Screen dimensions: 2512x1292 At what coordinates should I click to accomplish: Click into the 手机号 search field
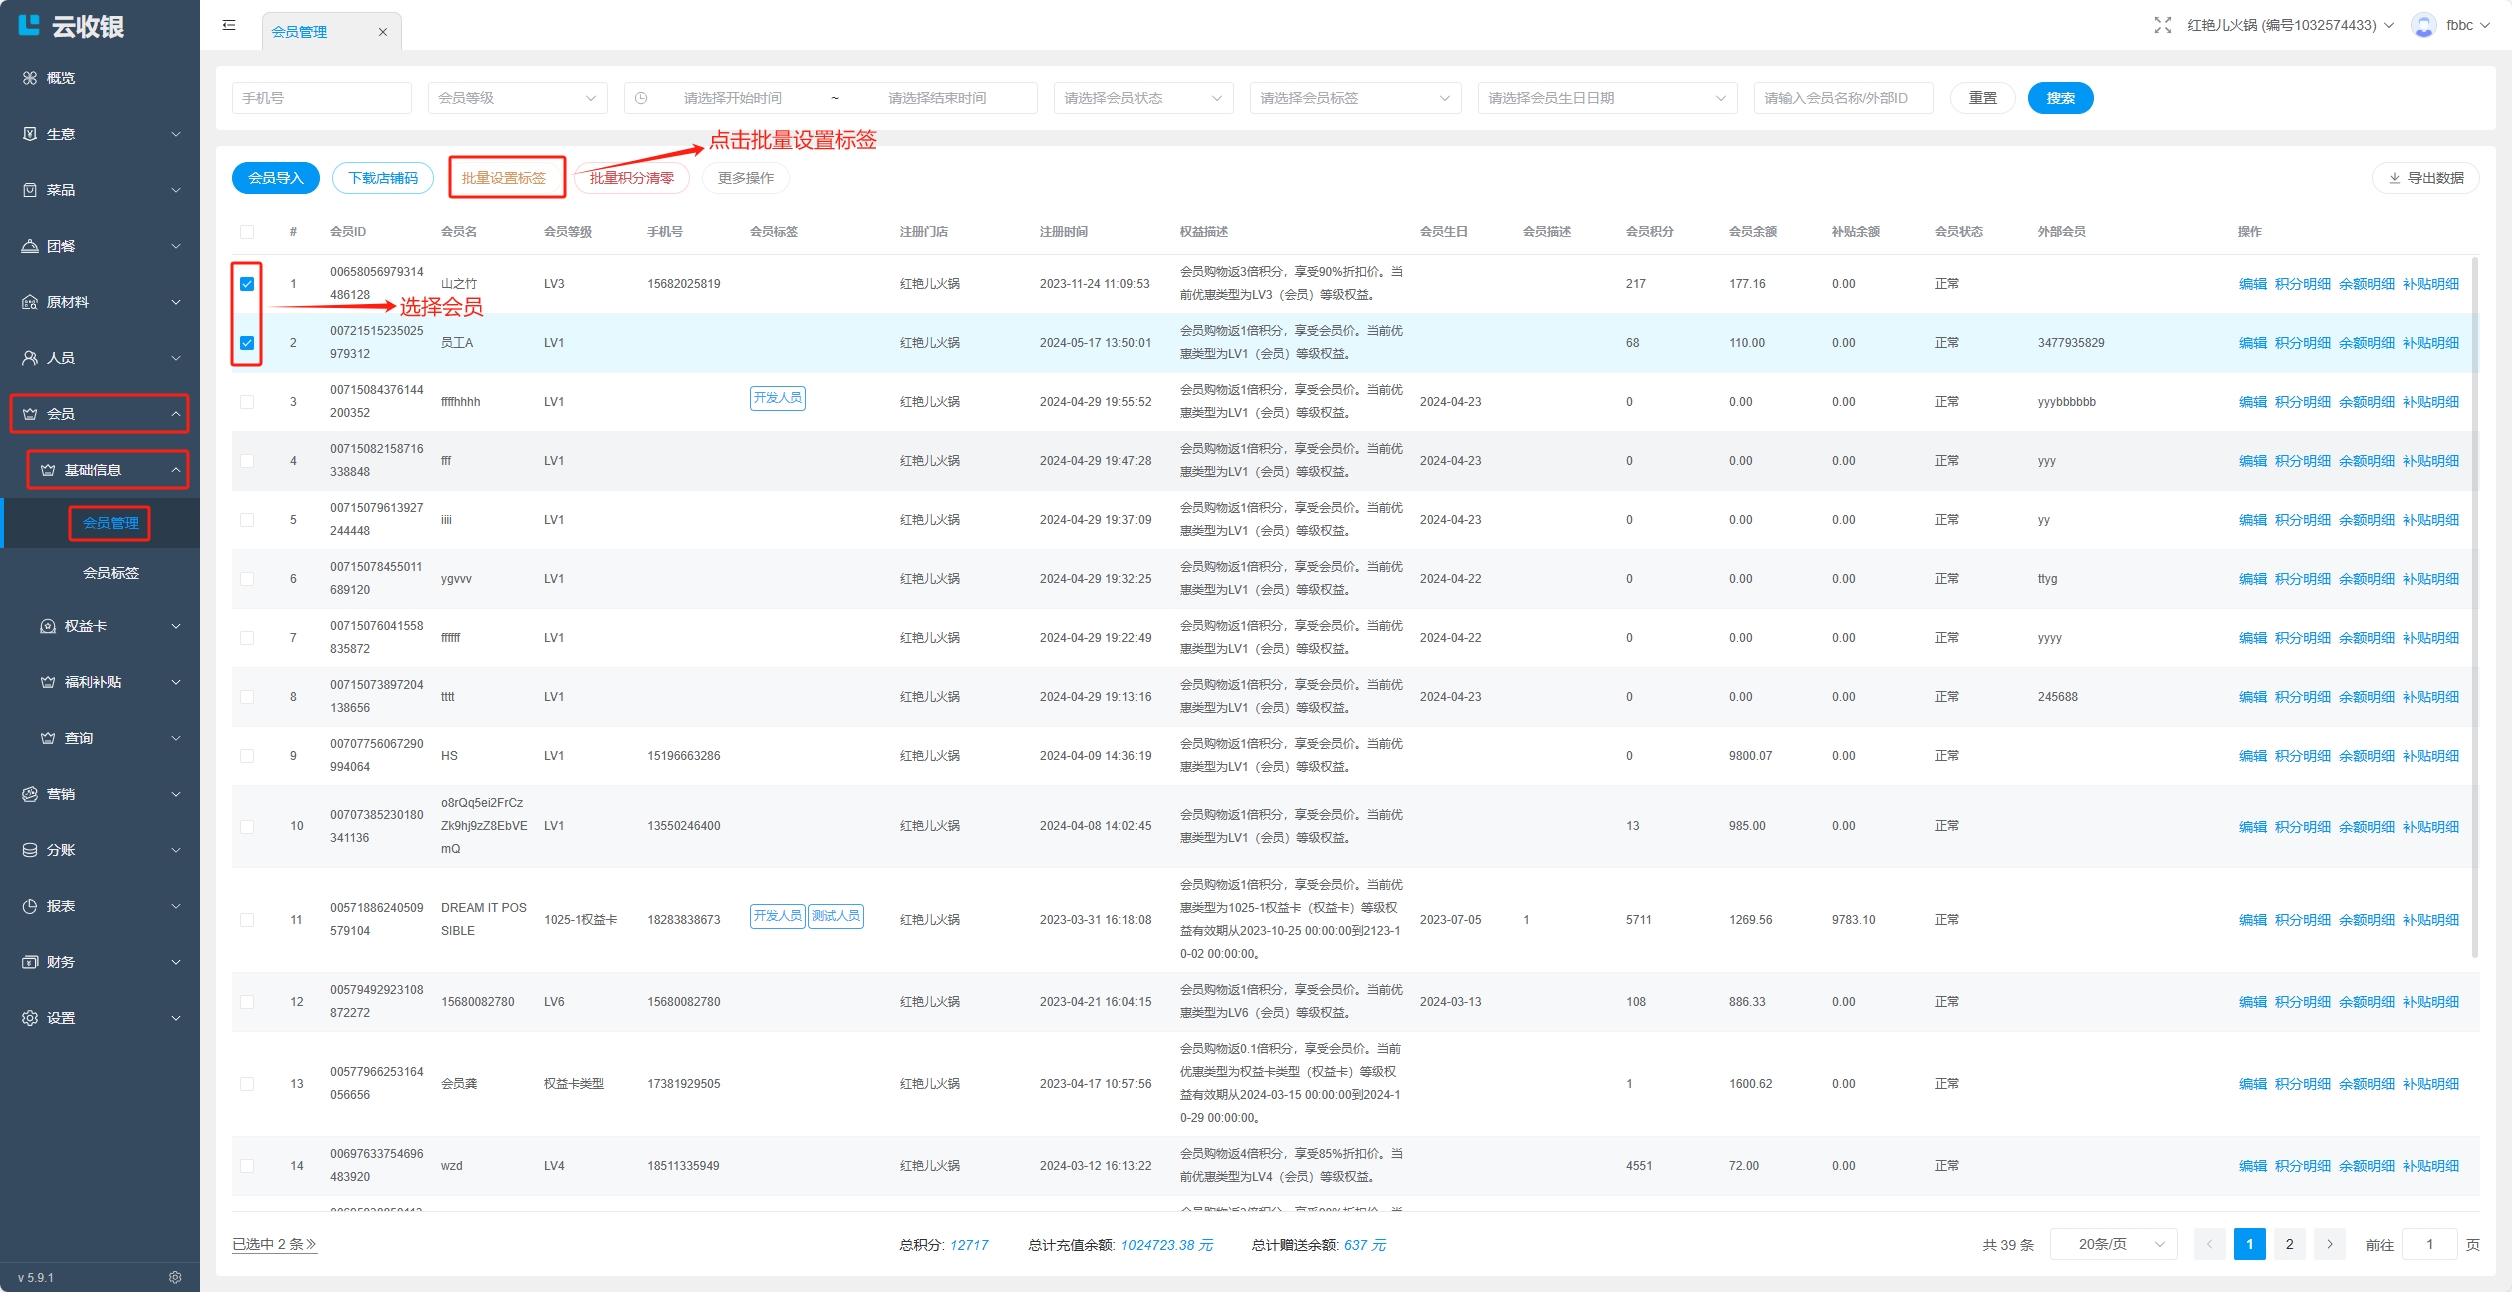[321, 98]
